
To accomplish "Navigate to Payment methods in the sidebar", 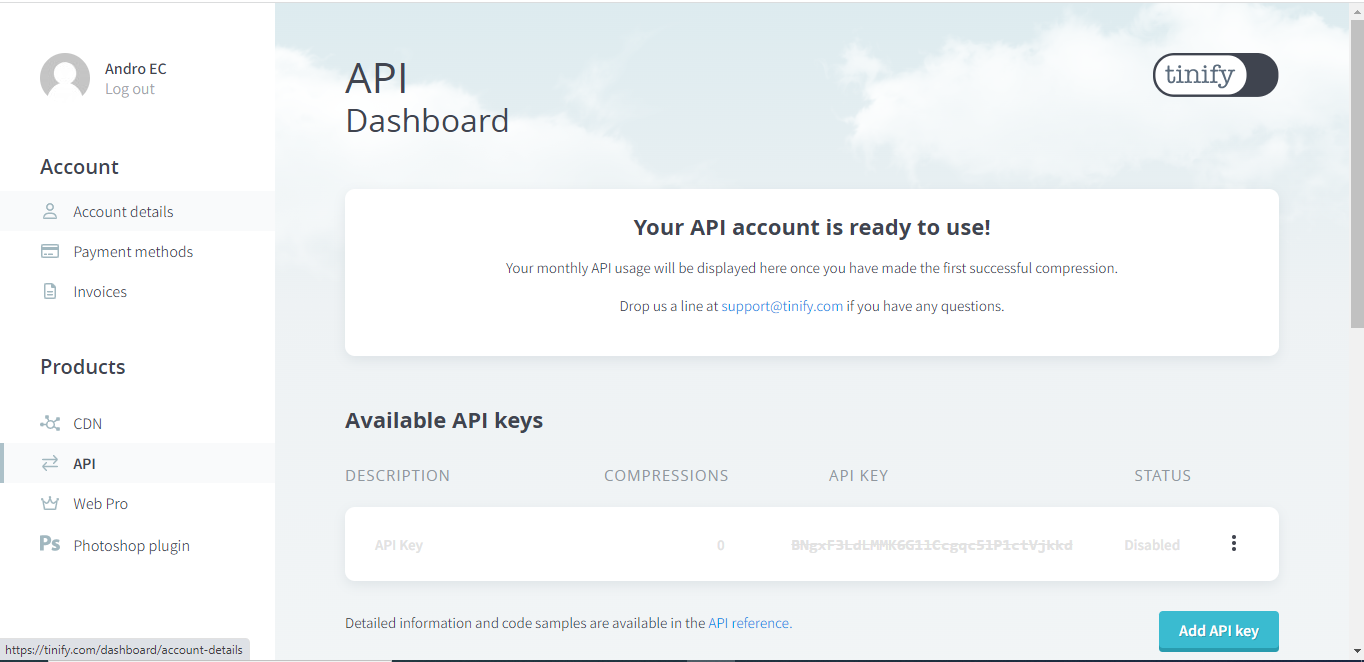I will tap(132, 251).
